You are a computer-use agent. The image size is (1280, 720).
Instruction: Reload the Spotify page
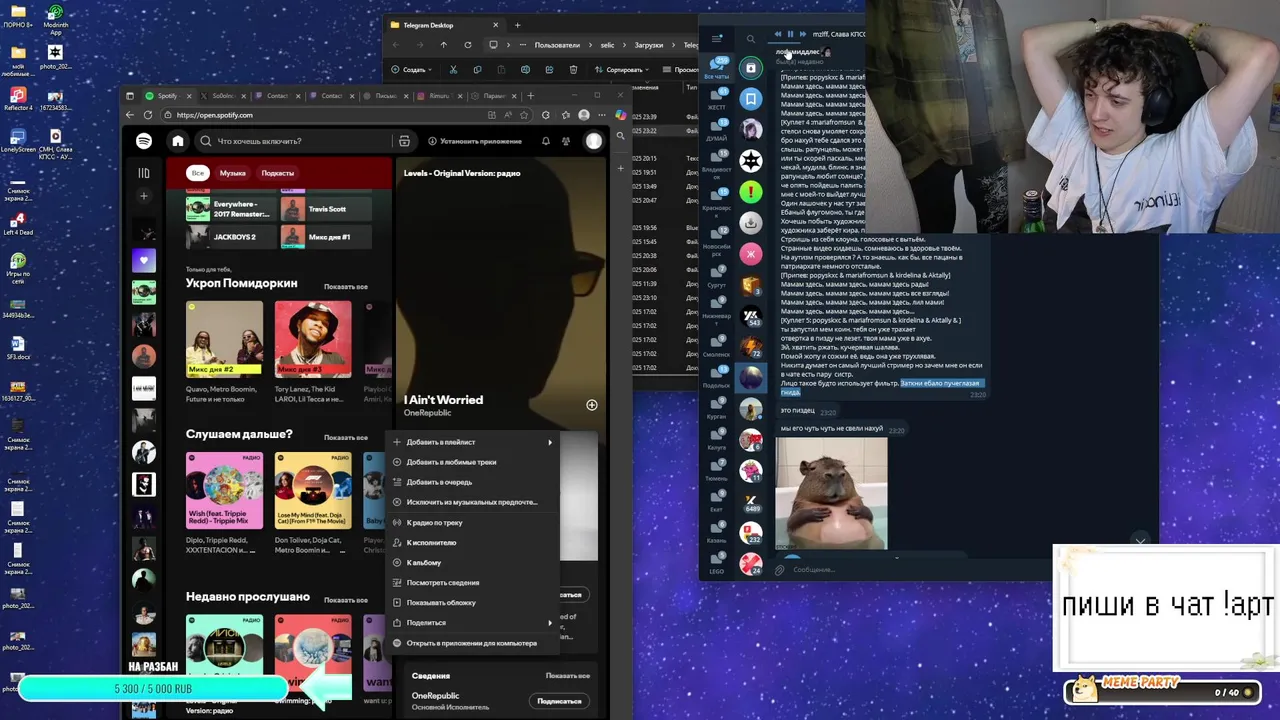coord(149,115)
